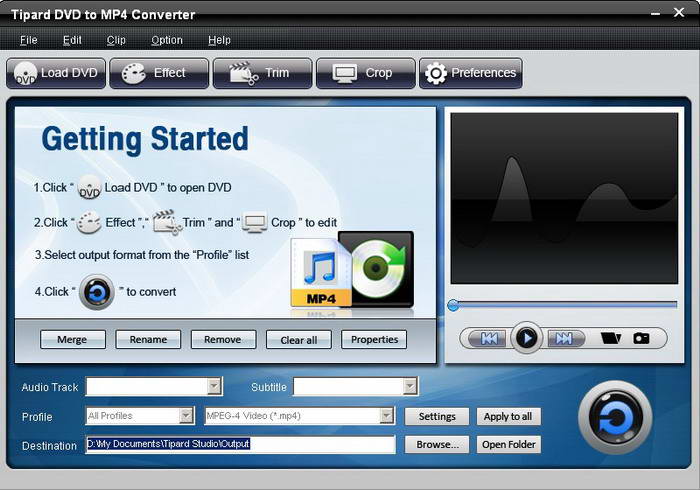Click the Destination path field
This screenshot has width=700, height=490.
point(241,444)
